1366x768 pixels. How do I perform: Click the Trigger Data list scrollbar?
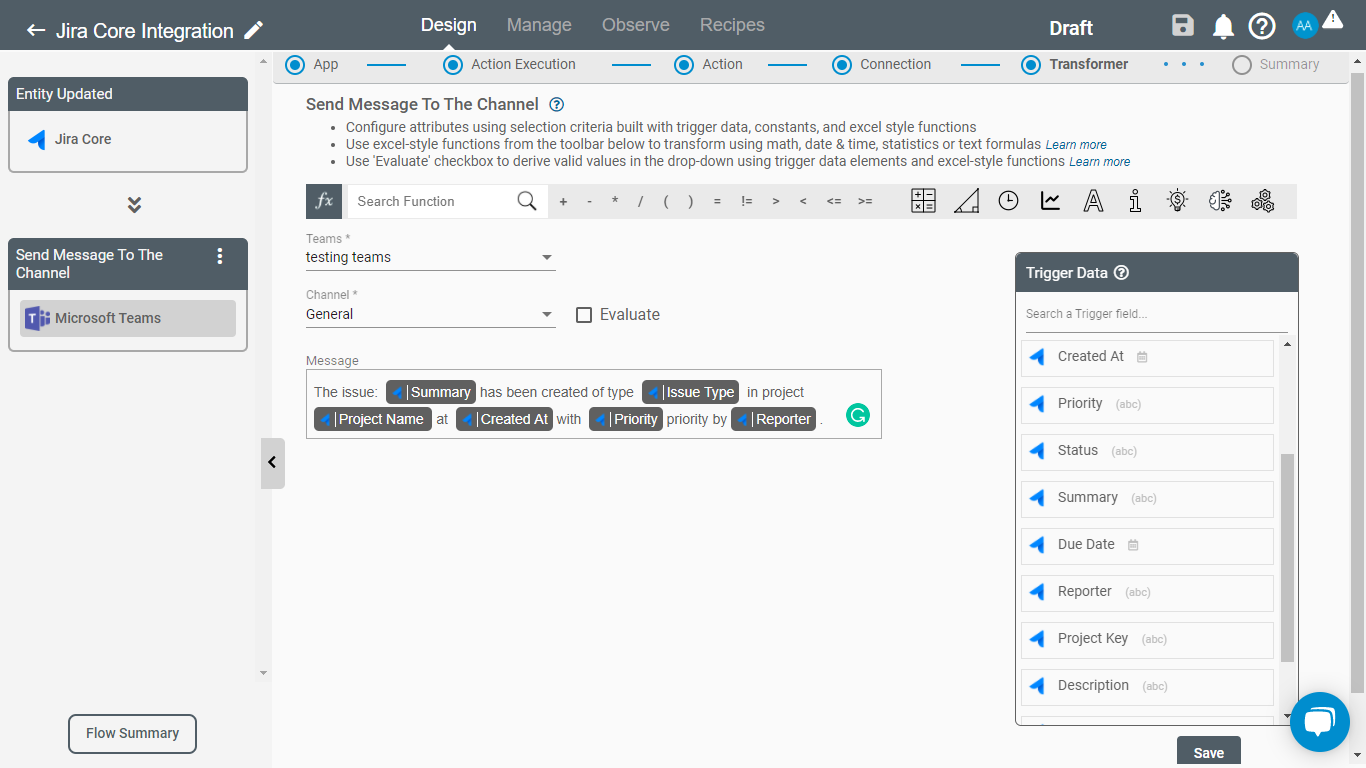coord(1287,557)
